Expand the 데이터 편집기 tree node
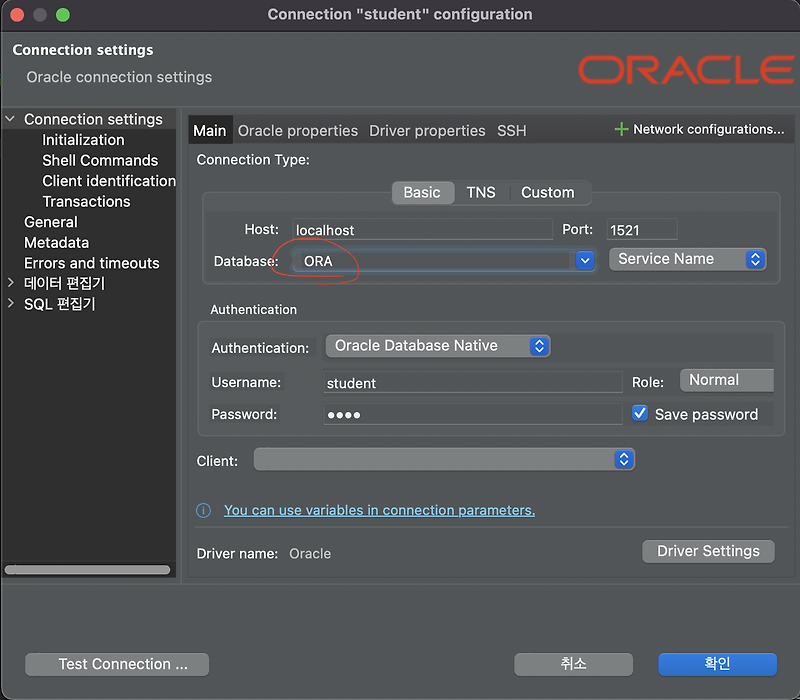 [11, 283]
